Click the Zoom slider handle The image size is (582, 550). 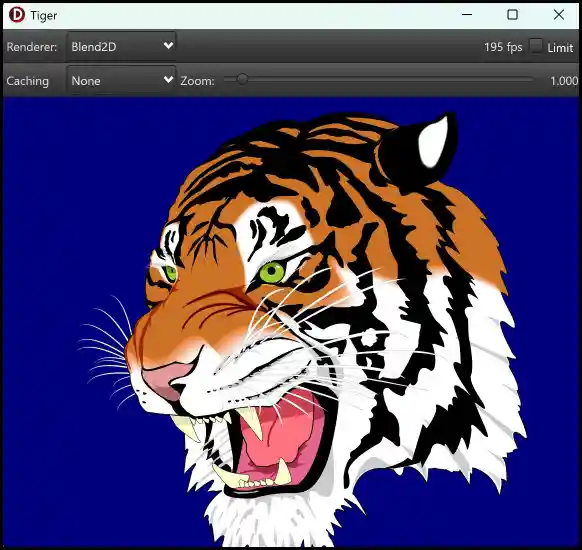tap(242, 79)
